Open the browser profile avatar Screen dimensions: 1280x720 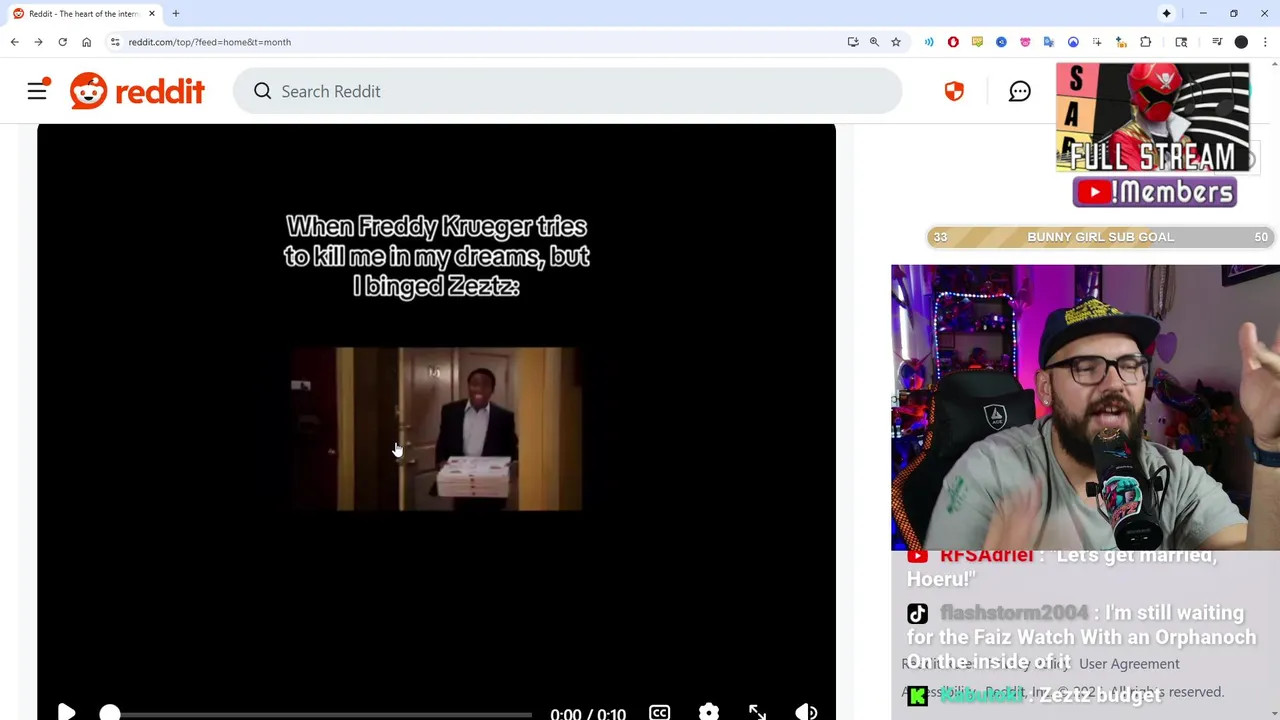[1241, 42]
